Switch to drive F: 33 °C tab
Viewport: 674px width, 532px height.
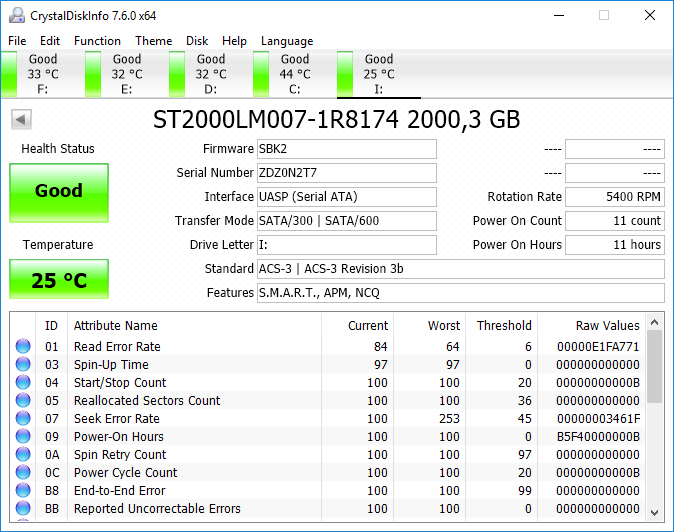pos(42,74)
